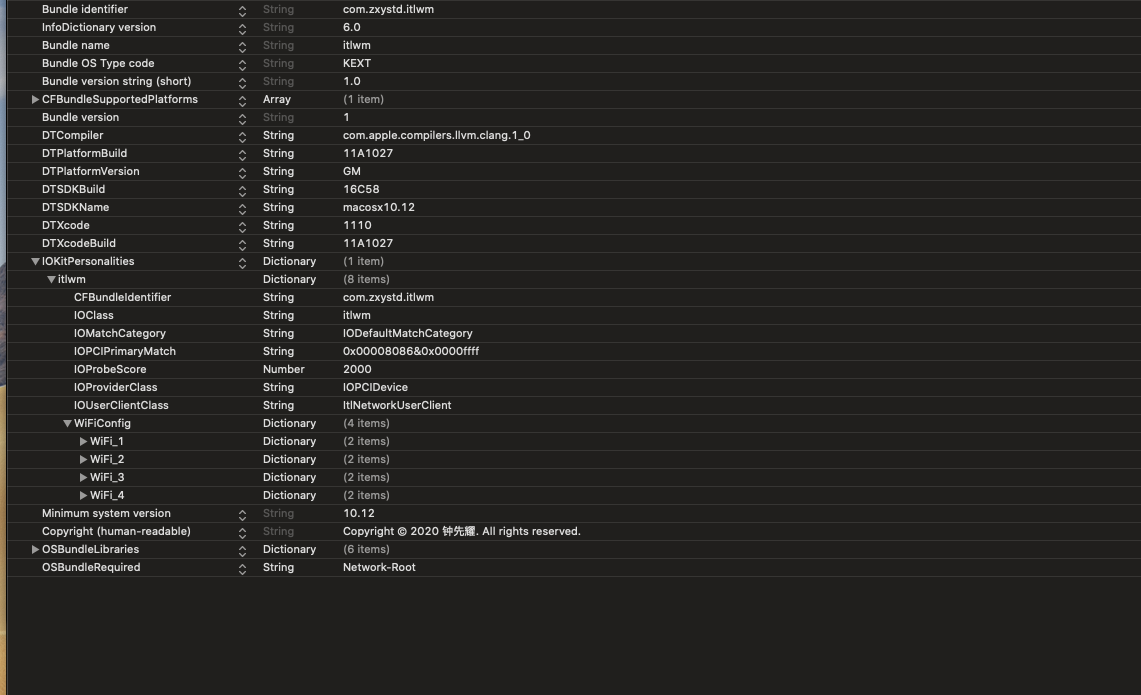The image size is (1141, 695).
Task: Select the IOProbeScore value 2000
Action: click(357, 369)
